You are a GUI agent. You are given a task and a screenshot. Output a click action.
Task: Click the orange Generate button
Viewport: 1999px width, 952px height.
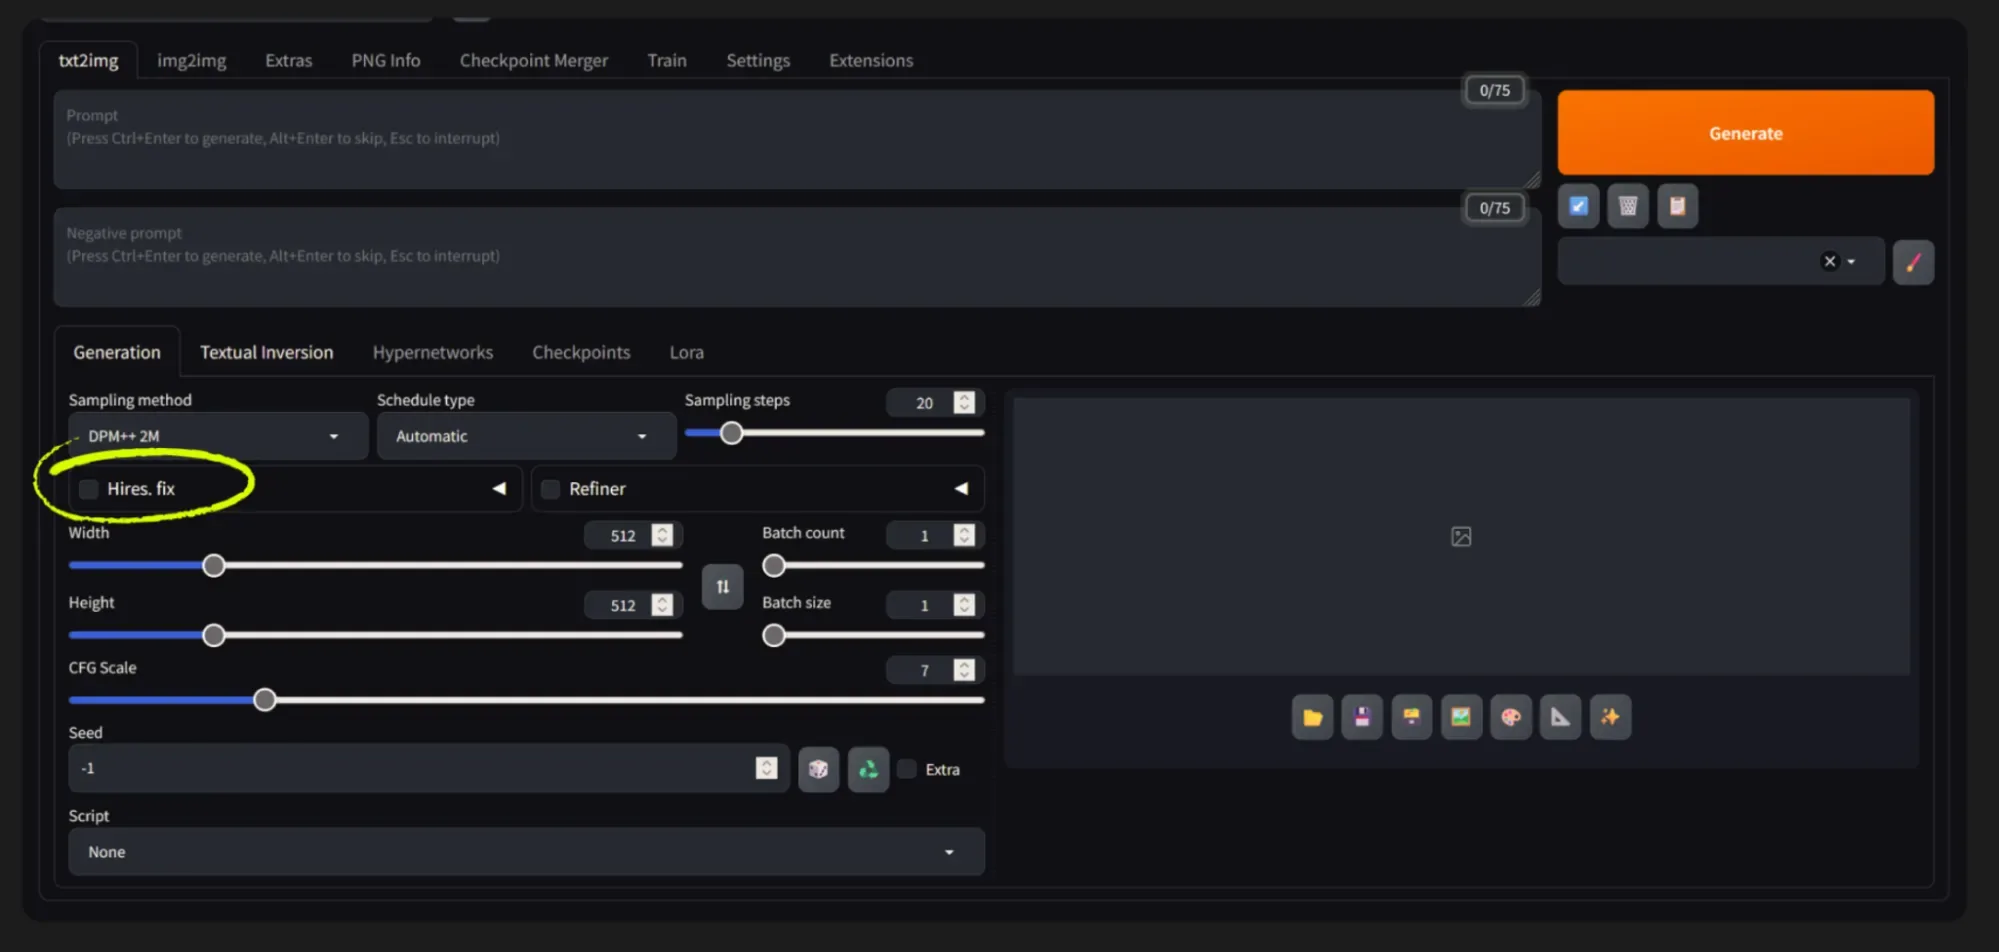(x=1745, y=133)
